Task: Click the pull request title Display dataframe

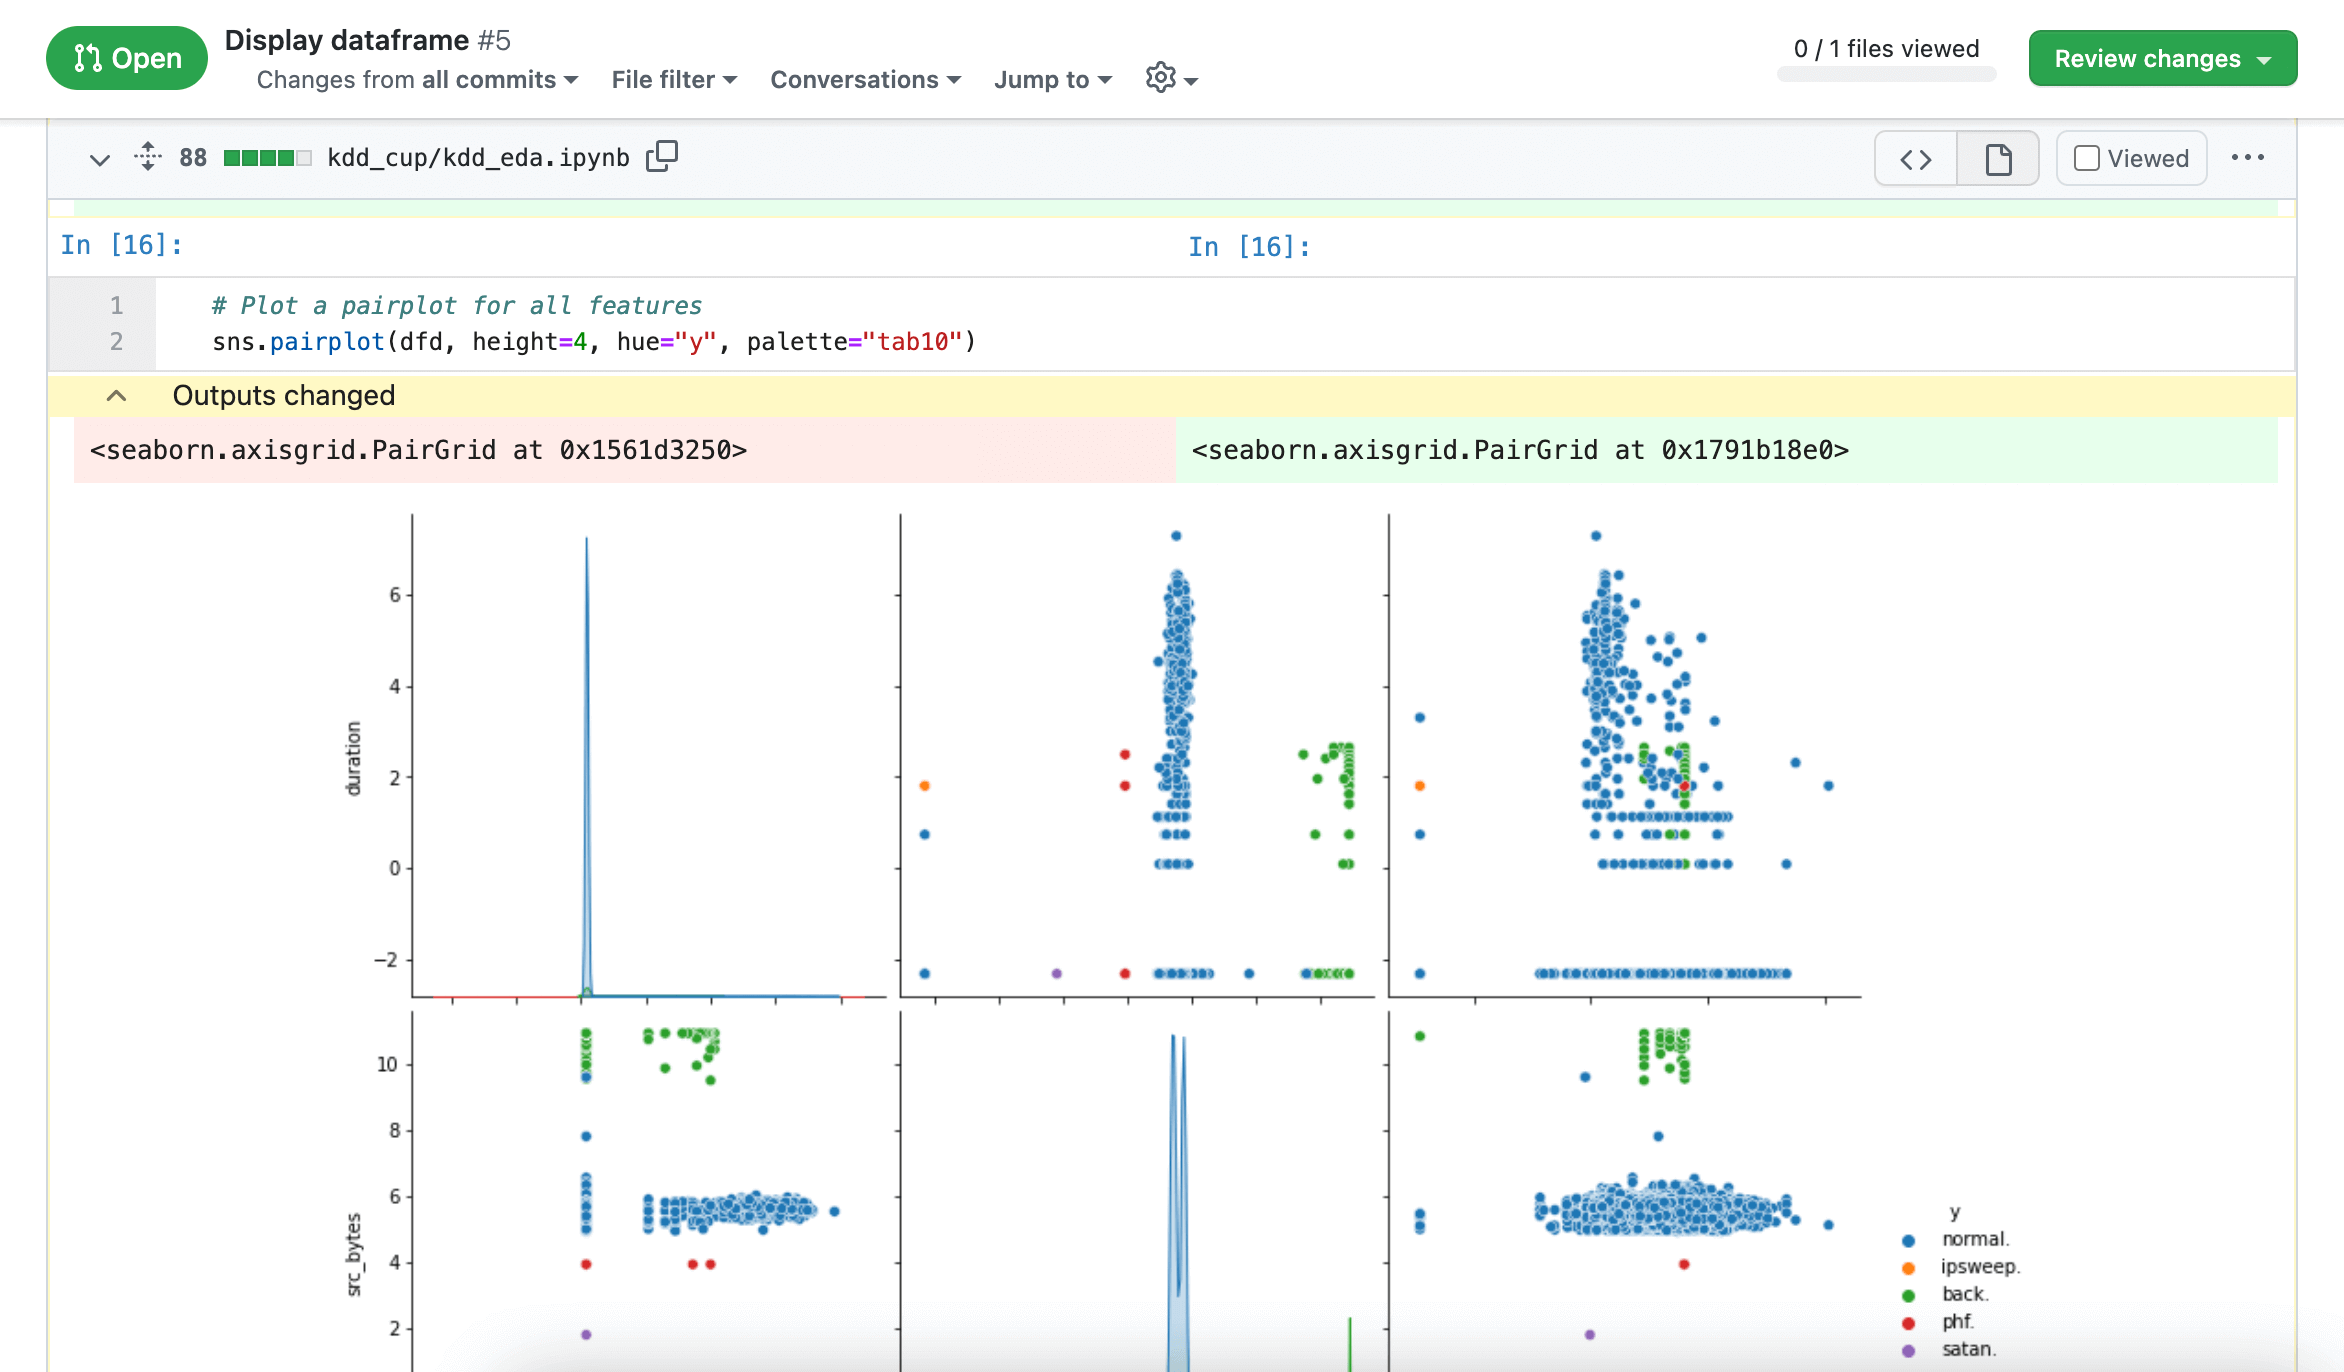Action: click(346, 40)
